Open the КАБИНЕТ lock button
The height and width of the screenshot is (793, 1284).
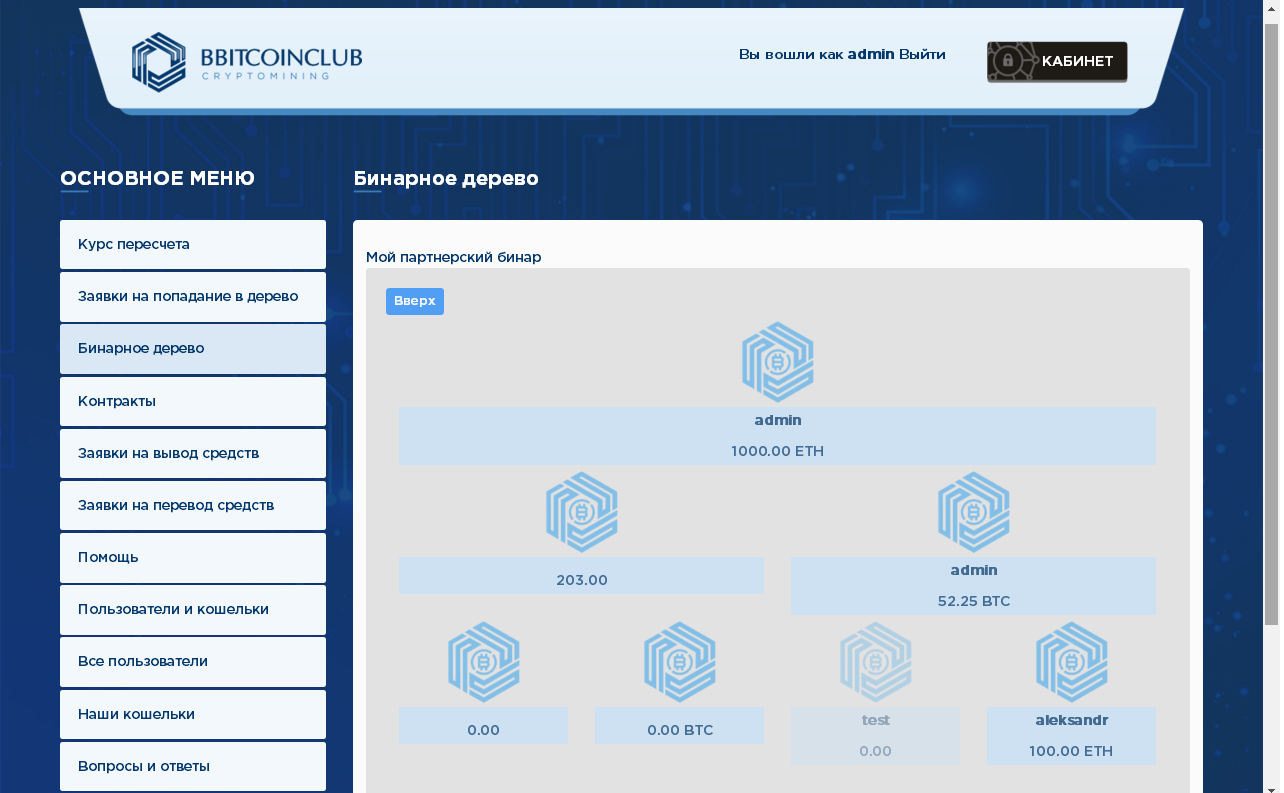(x=1057, y=62)
